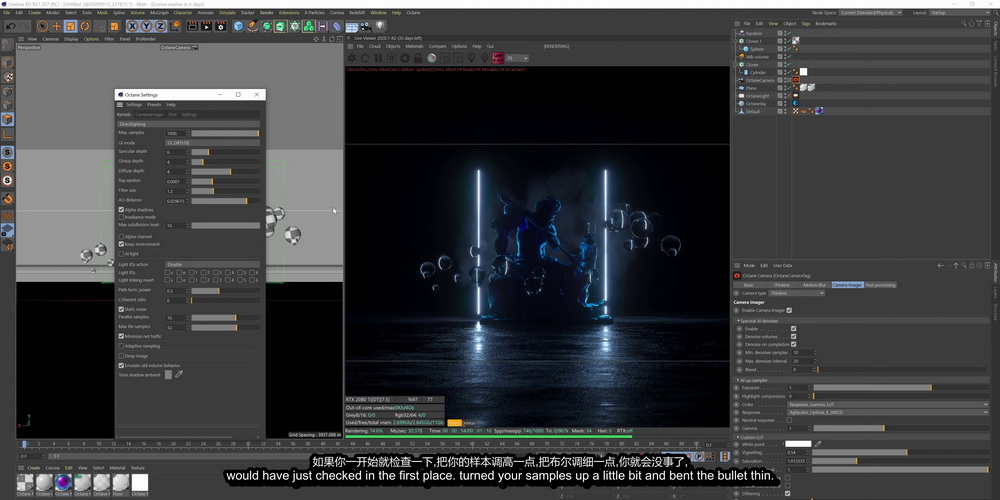Open the Spline Pen tool

(x=253, y=26)
